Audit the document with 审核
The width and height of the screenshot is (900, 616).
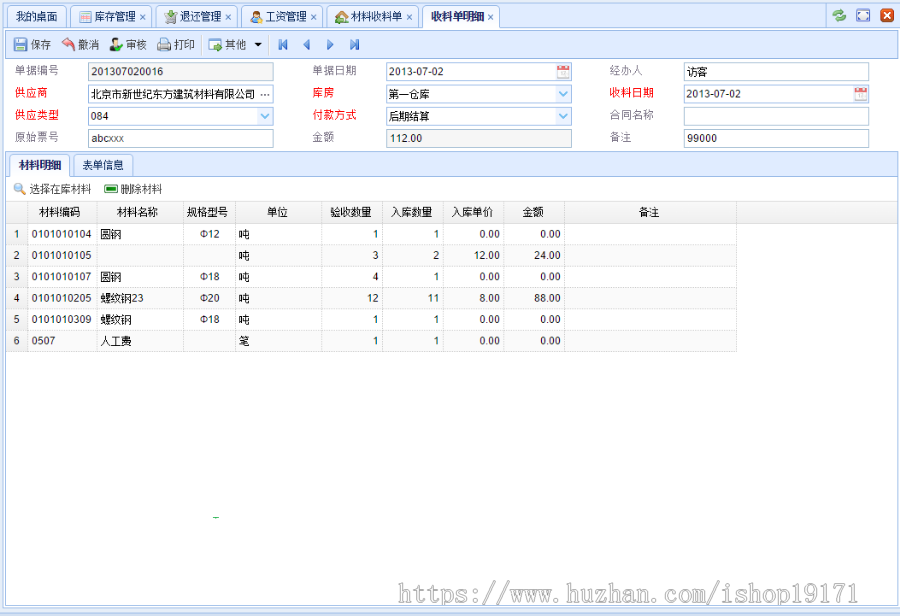pos(128,45)
